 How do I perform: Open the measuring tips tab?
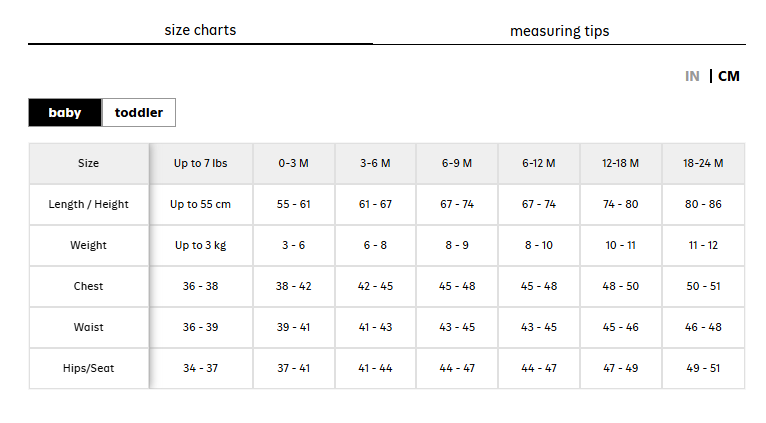point(559,31)
